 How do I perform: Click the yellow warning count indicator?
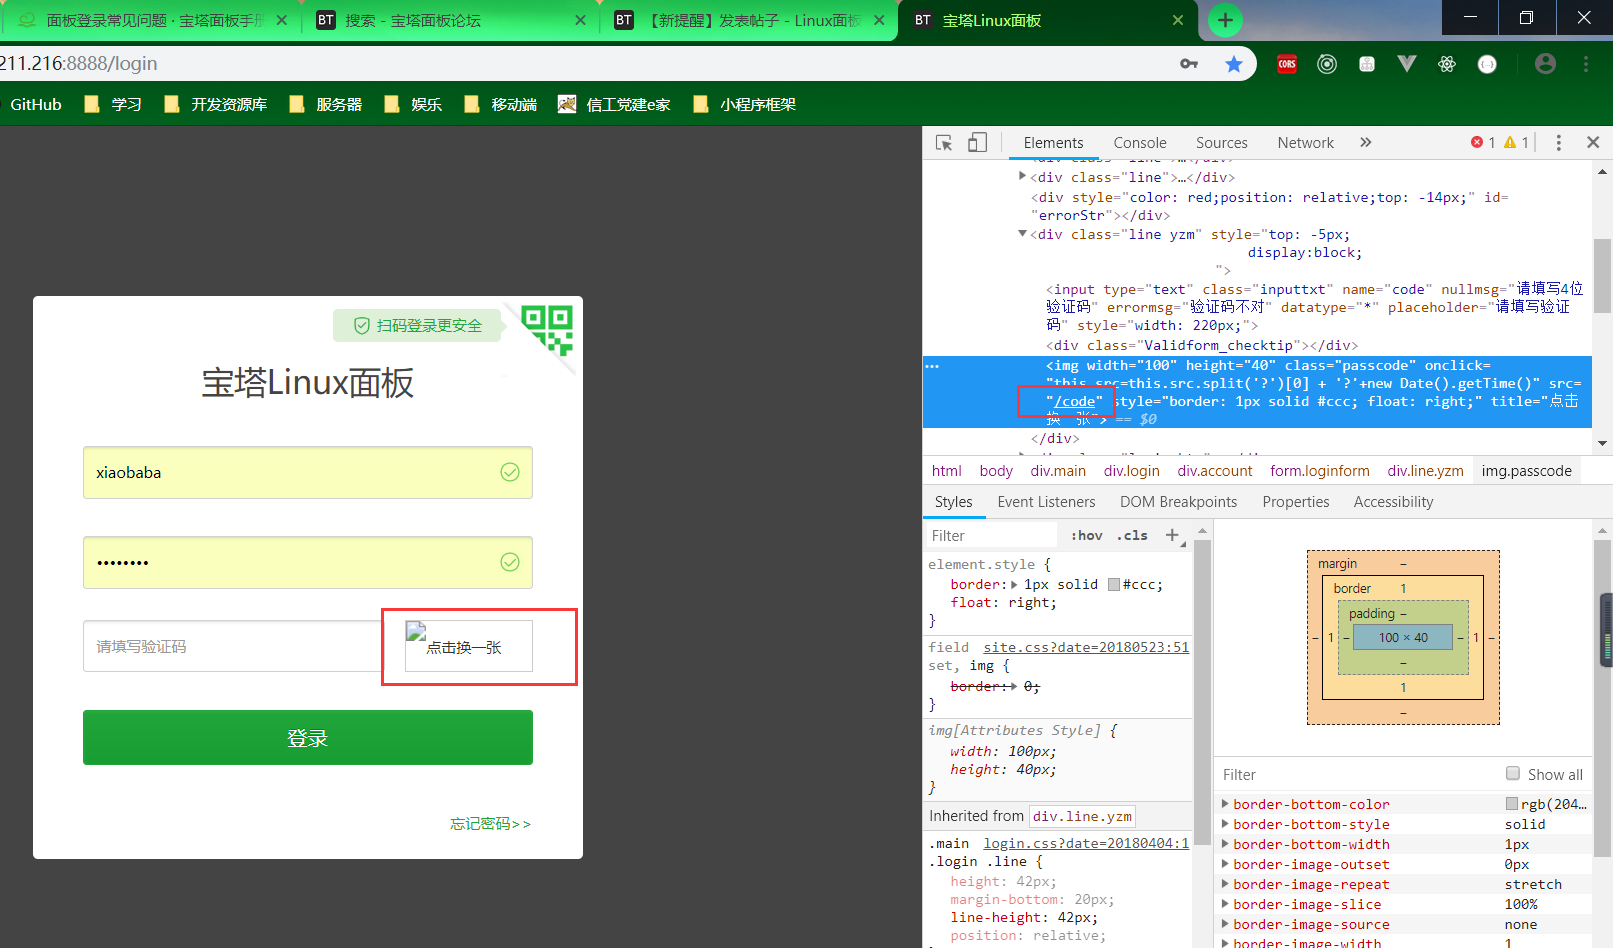1516,143
